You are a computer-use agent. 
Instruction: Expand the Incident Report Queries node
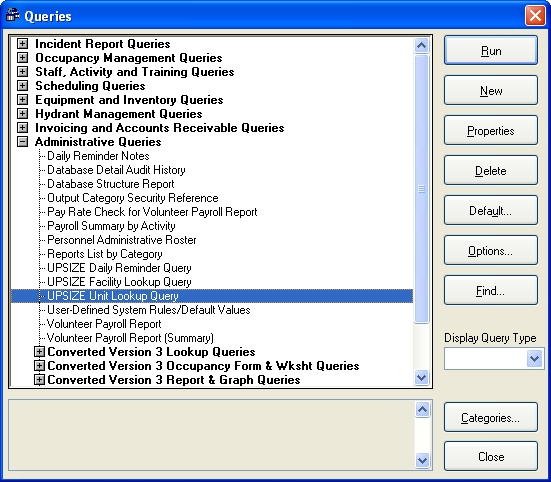[x=22, y=44]
